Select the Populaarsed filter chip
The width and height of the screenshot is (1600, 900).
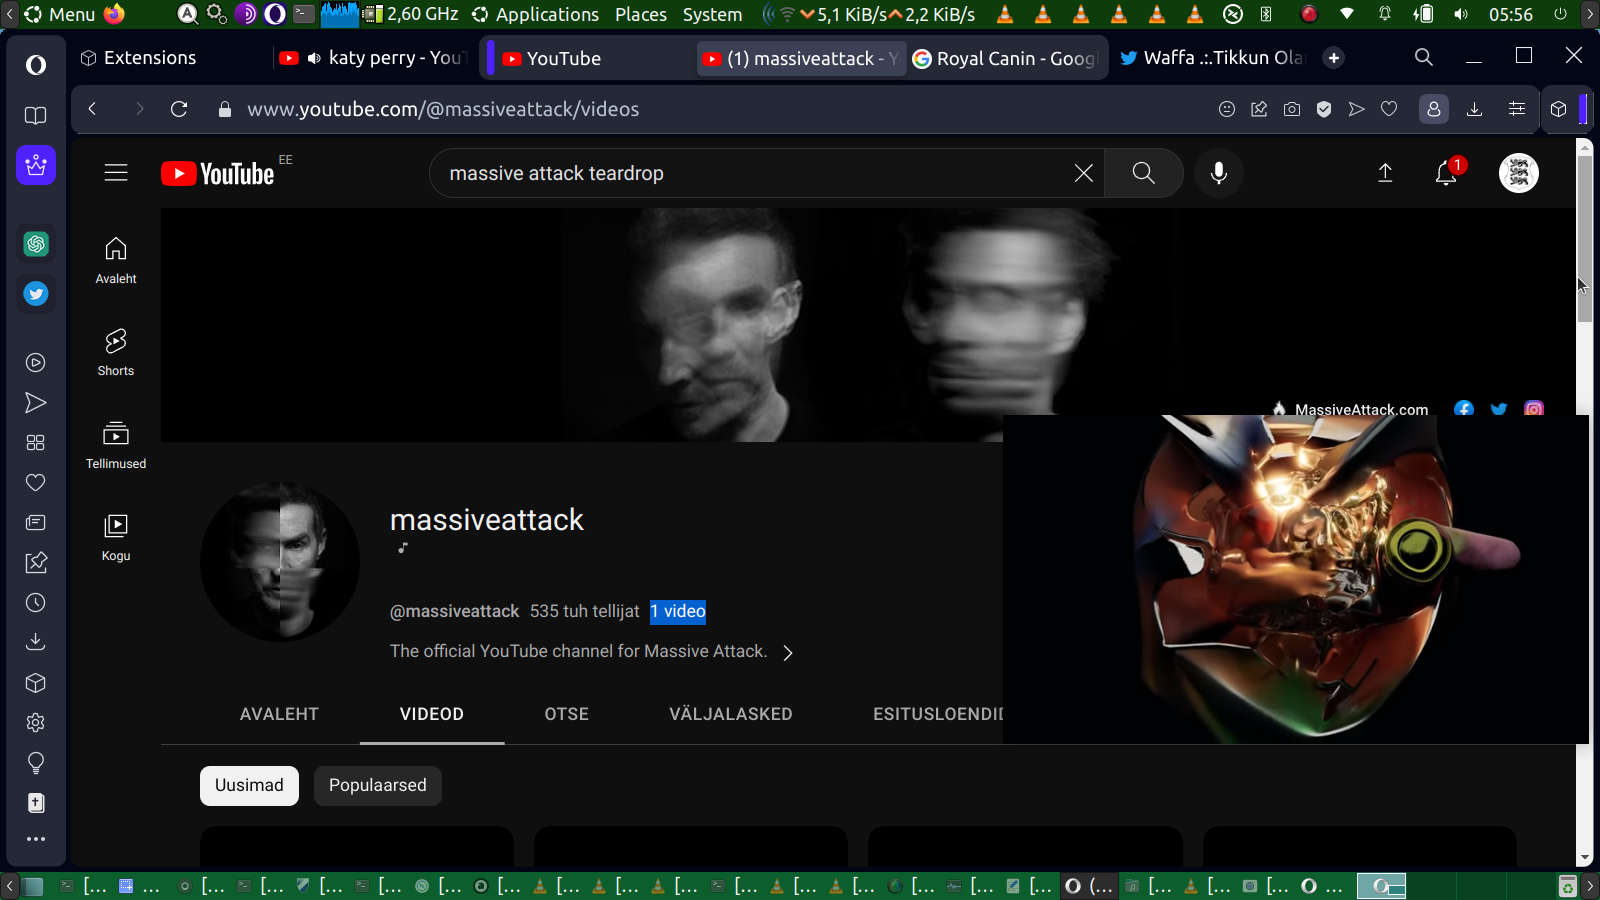(378, 786)
